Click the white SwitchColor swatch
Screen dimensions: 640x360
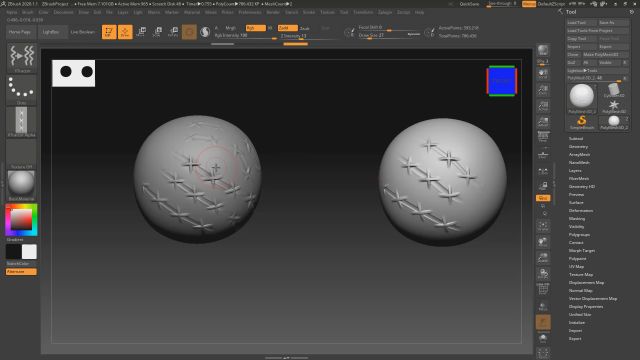[x=29, y=252]
